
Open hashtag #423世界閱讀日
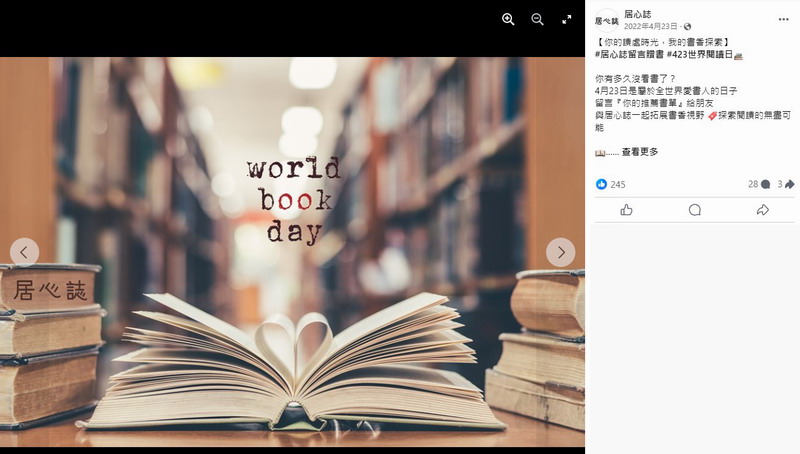click(x=700, y=55)
